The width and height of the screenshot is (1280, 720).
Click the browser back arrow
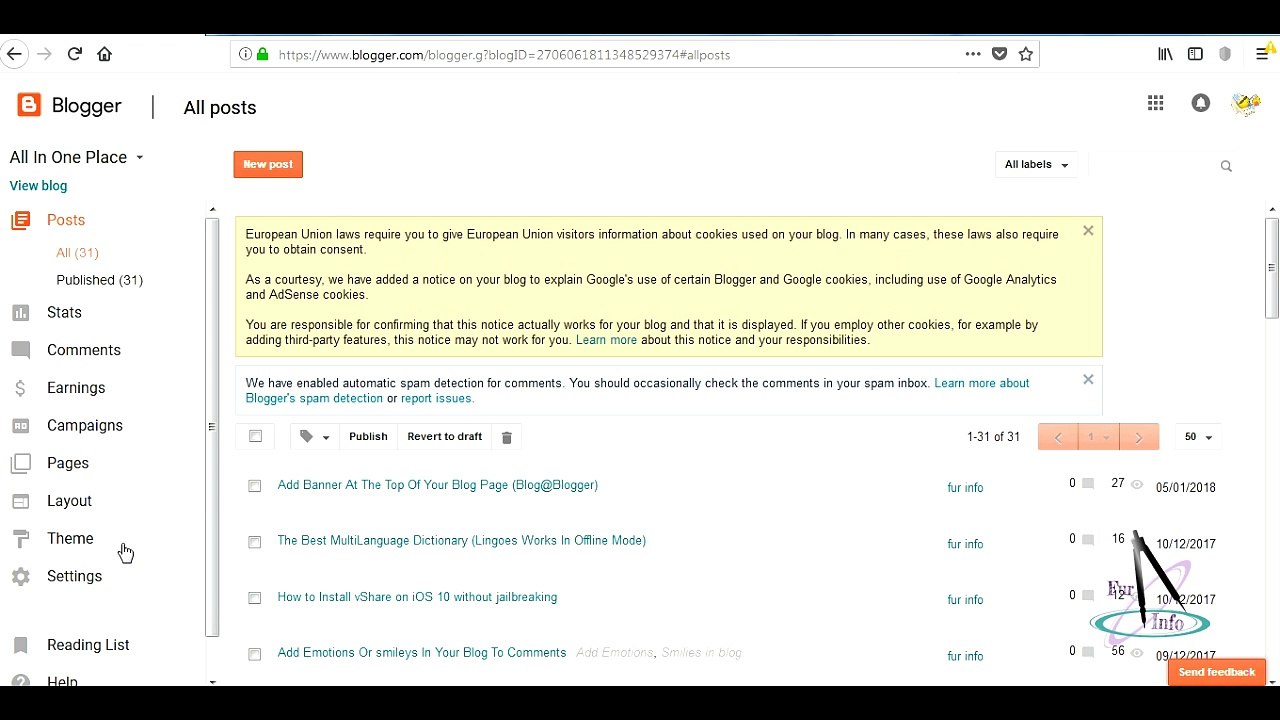14,54
